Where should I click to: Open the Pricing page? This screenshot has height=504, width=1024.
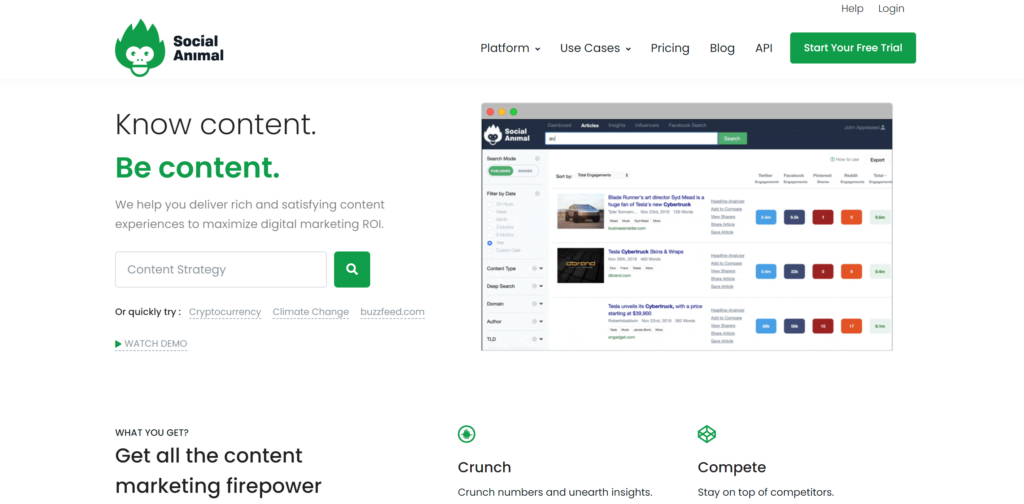pos(670,48)
